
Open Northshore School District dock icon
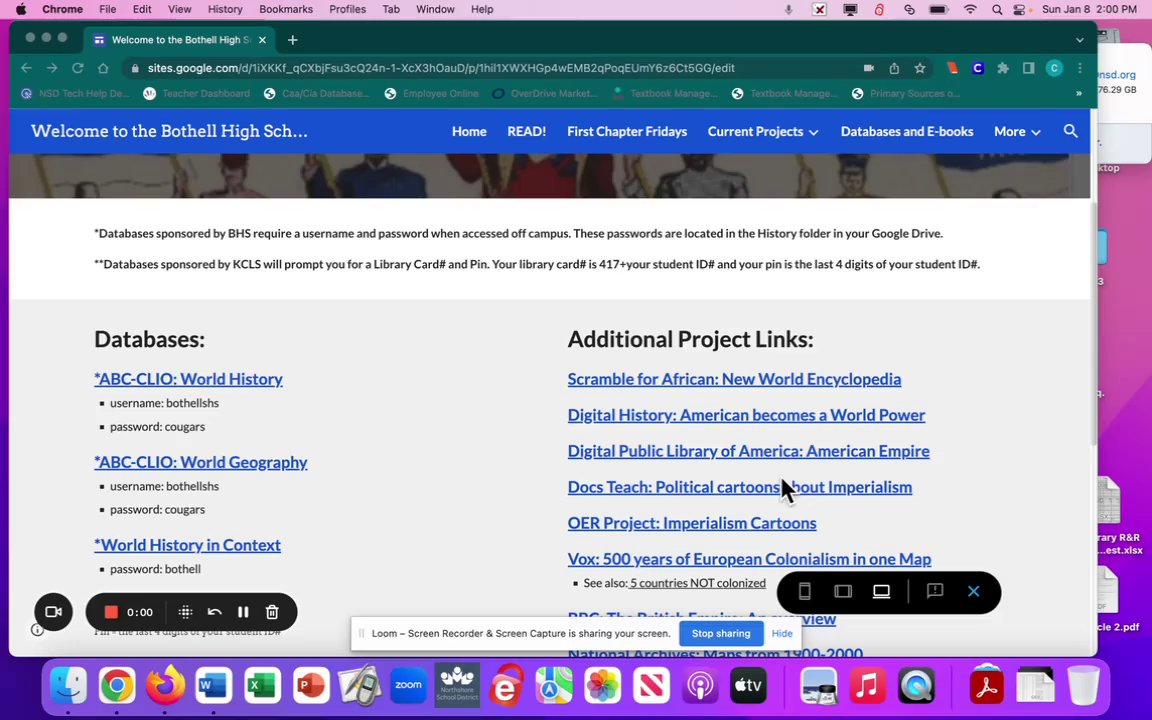pyautogui.click(x=456, y=686)
